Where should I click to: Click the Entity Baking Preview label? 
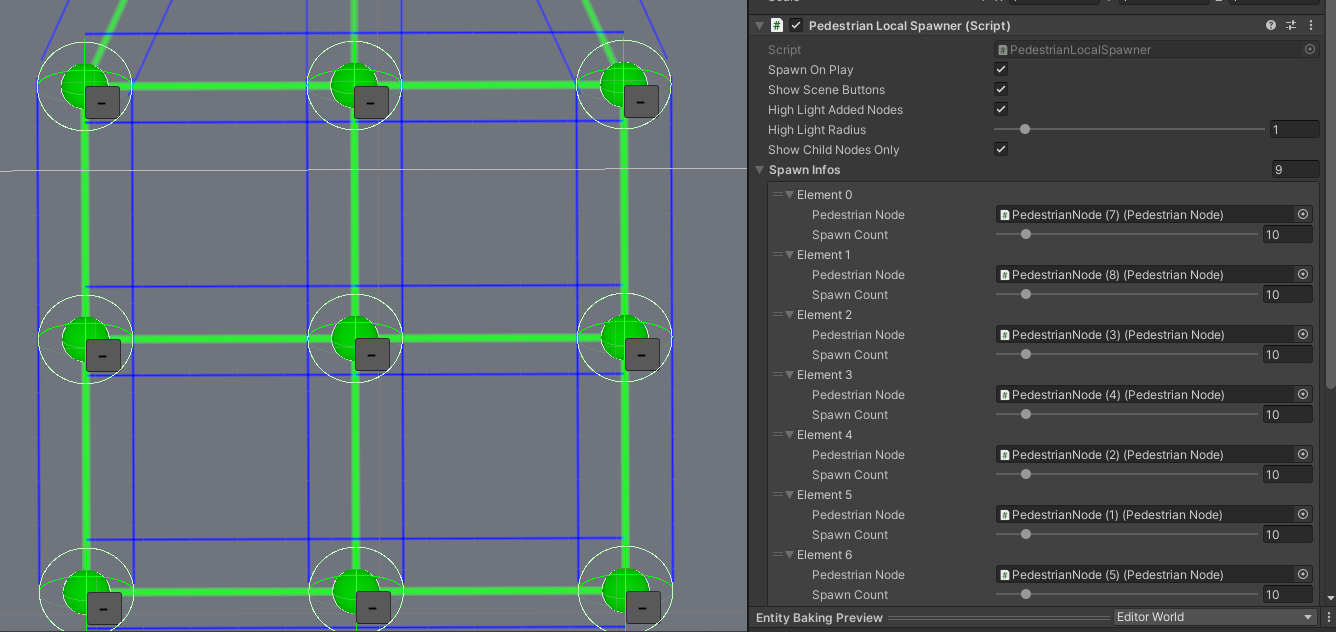click(x=819, y=618)
